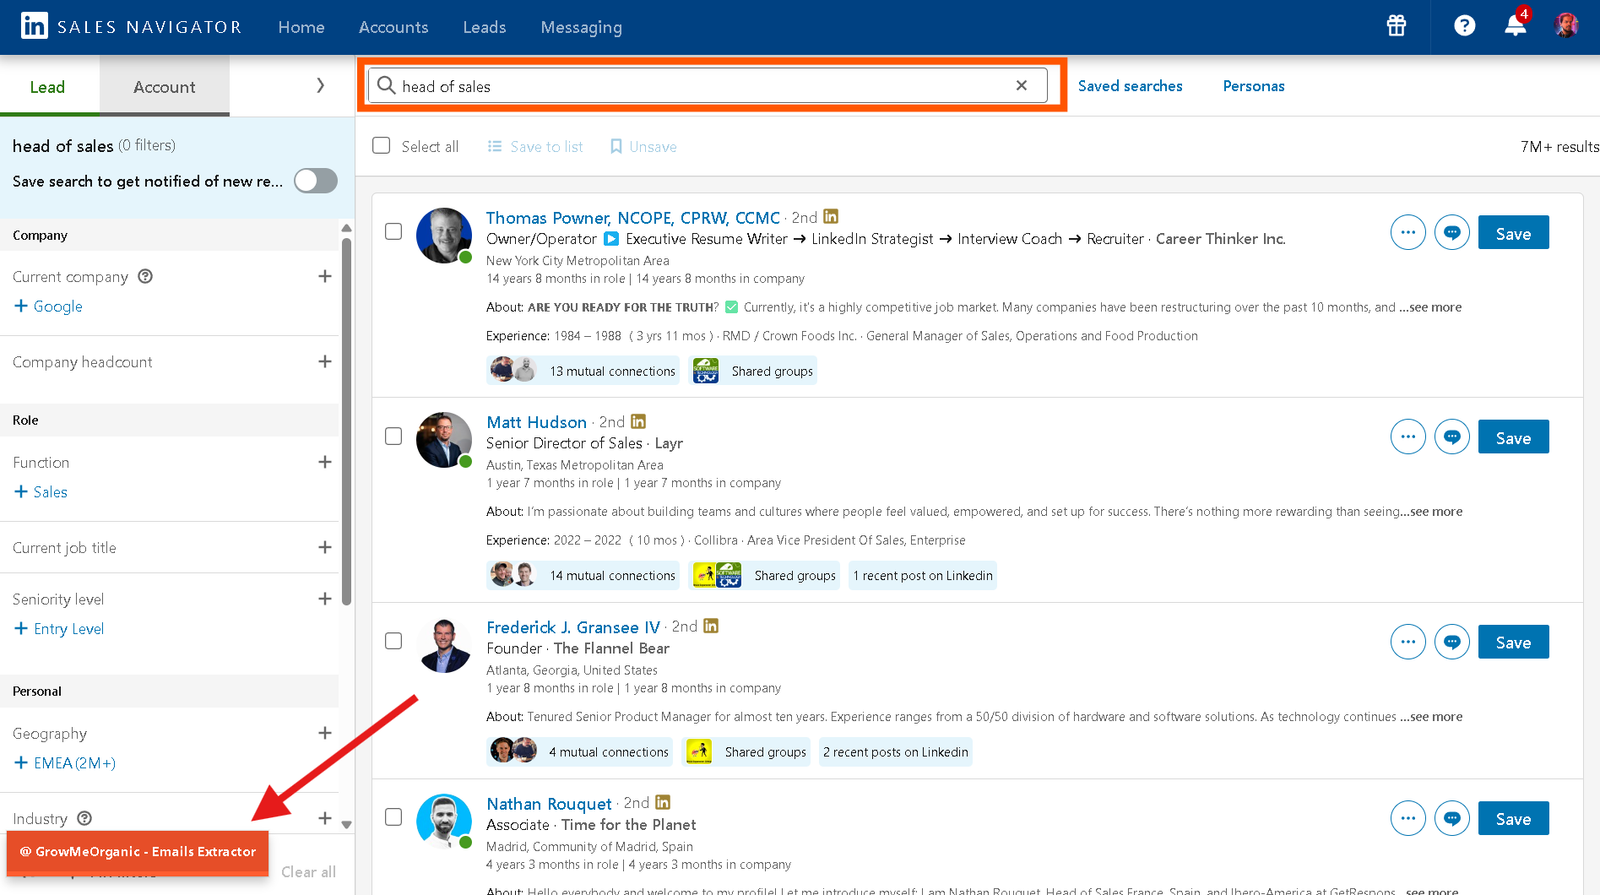Click the Save to list icon

[x=494, y=146]
